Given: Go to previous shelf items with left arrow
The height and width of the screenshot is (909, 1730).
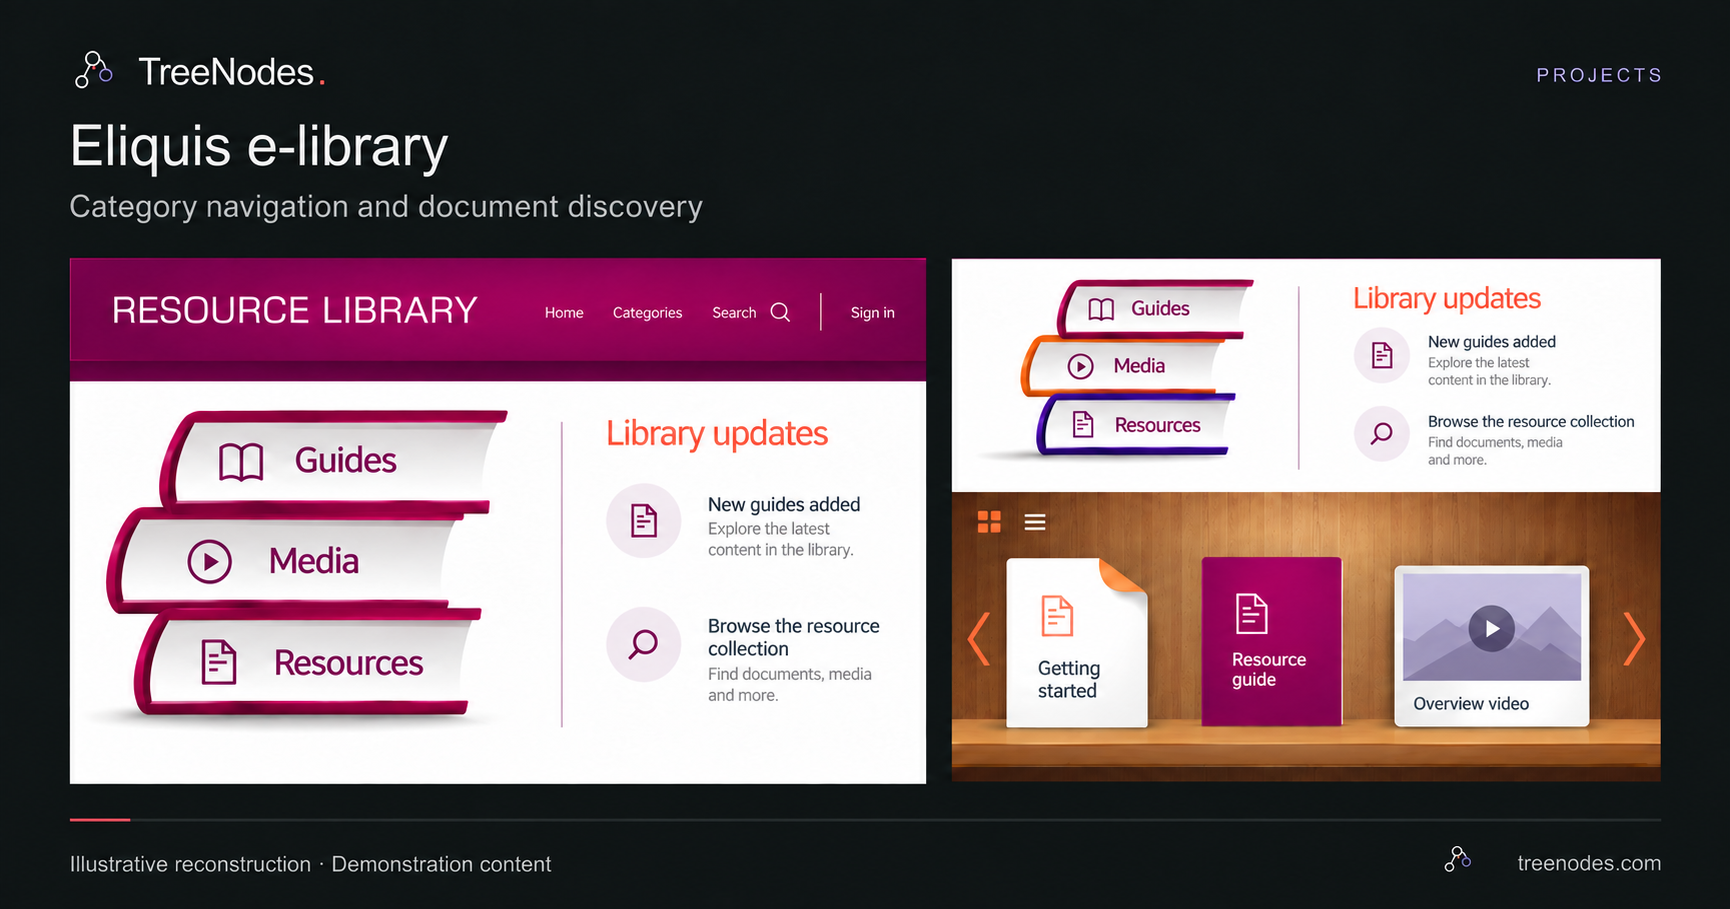Looking at the screenshot, I should 979,639.
